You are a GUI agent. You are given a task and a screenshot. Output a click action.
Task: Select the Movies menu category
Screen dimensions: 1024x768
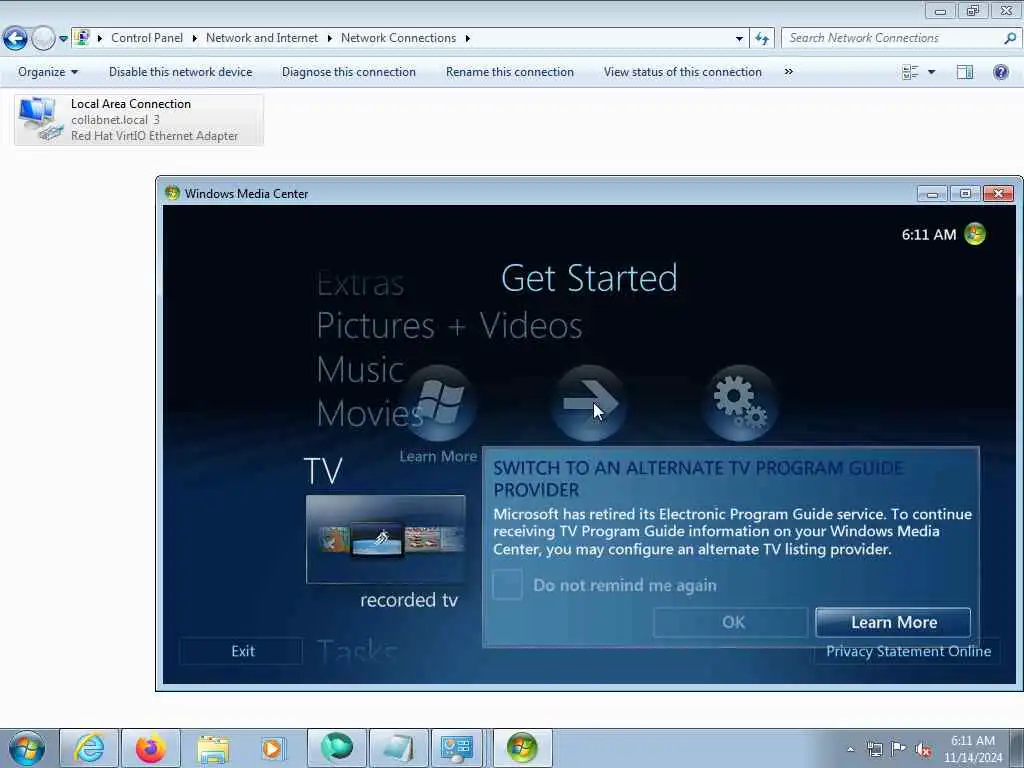370,413
